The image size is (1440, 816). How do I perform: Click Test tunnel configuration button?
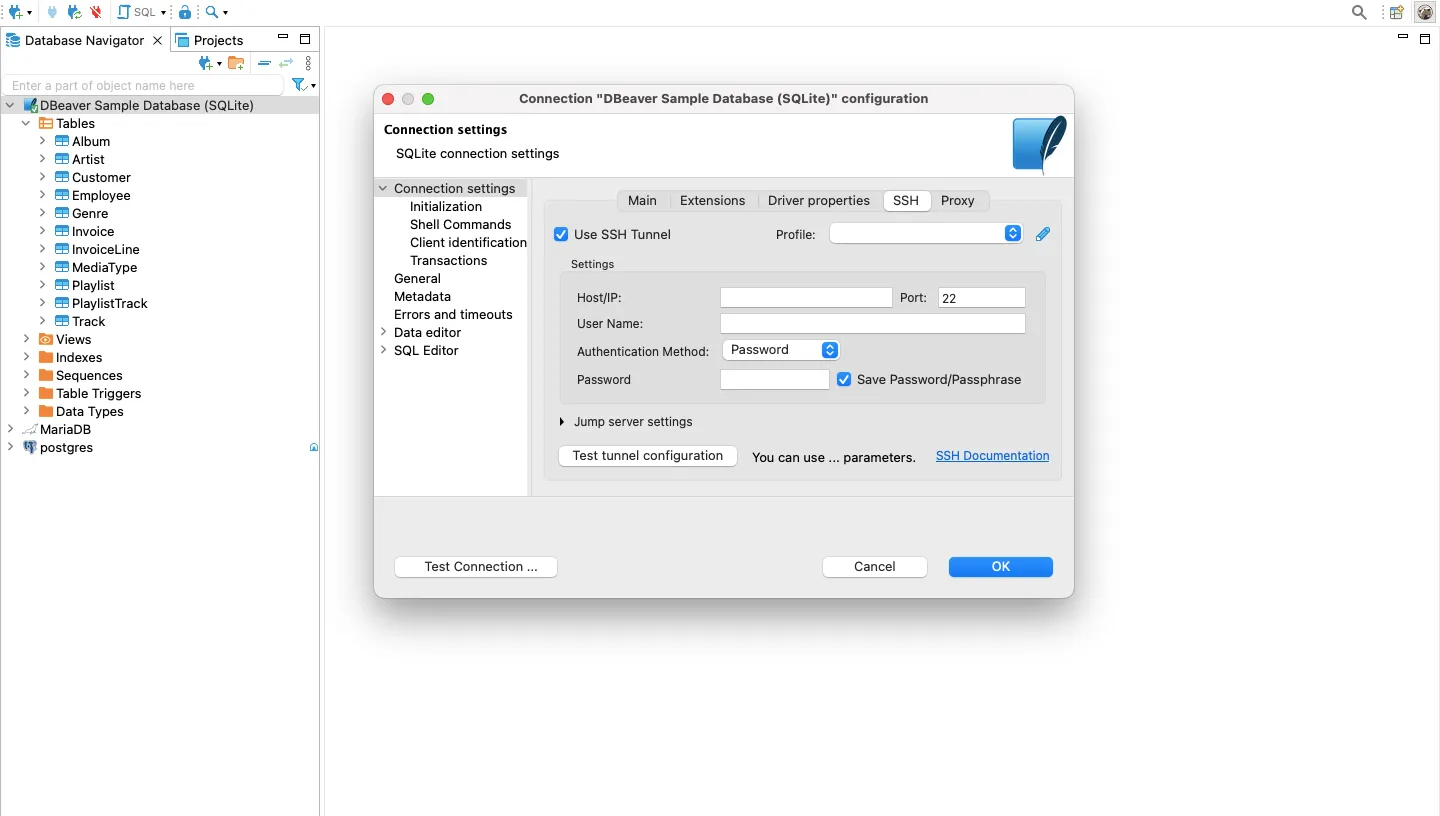coord(648,456)
